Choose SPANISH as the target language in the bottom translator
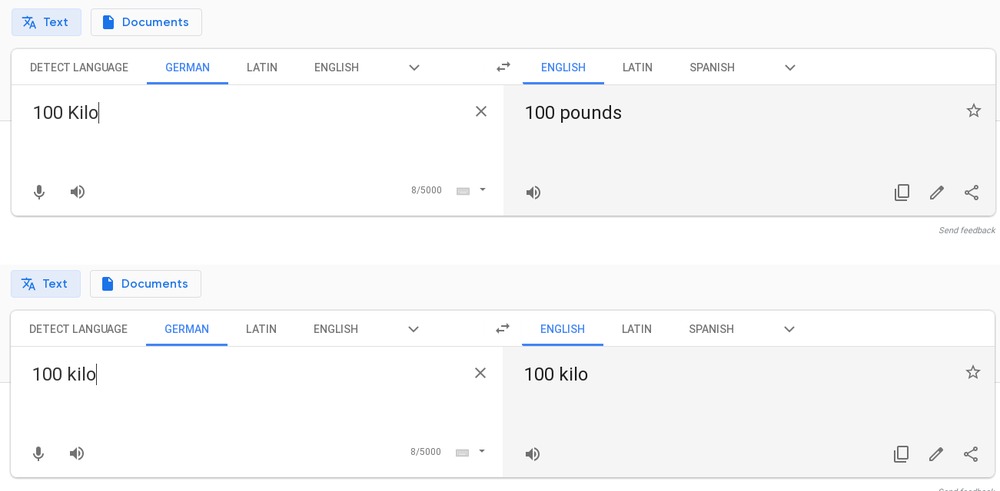The height and width of the screenshot is (491, 1000). [x=711, y=329]
